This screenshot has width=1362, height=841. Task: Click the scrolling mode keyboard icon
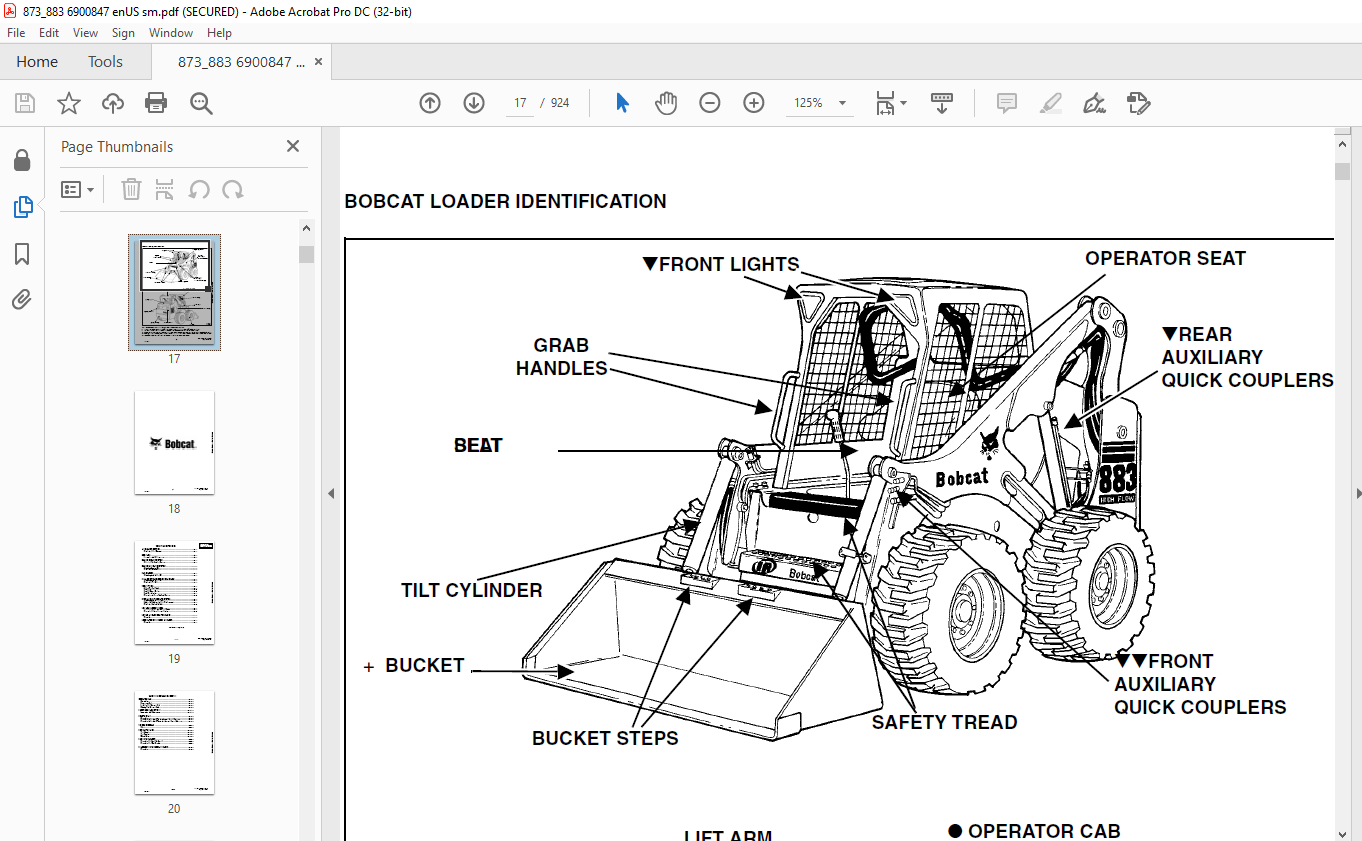(941, 103)
